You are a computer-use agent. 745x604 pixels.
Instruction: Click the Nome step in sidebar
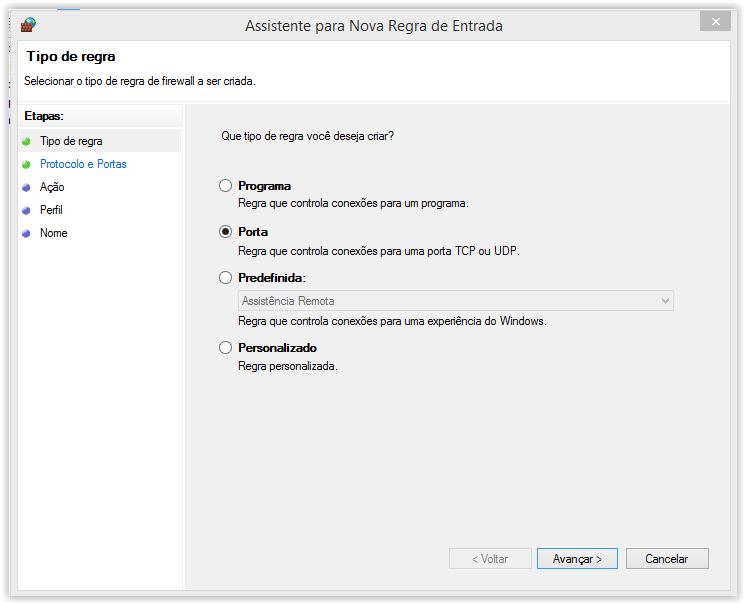coord(54,233)
